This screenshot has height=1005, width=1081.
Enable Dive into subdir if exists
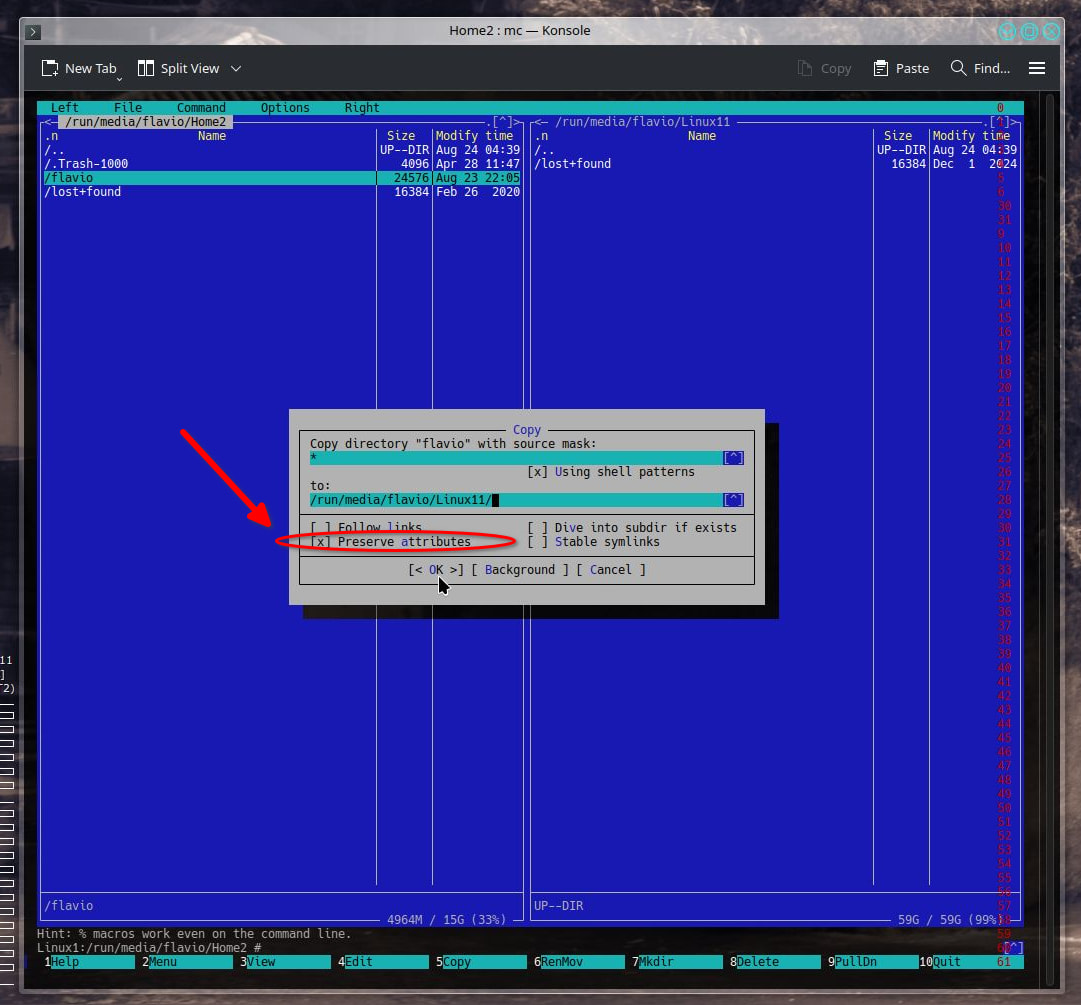pyautogui.click(x=537, y=528)
